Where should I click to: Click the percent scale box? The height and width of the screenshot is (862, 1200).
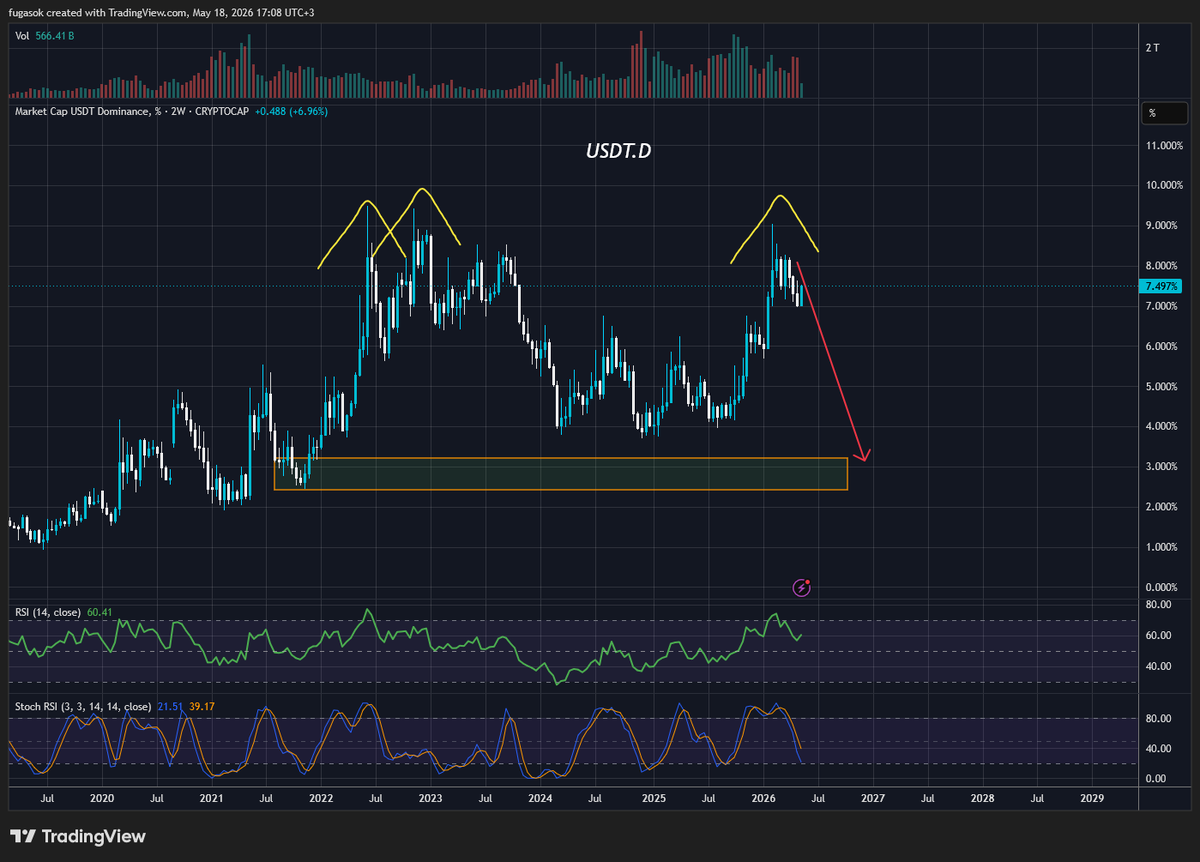point(1163,113)
